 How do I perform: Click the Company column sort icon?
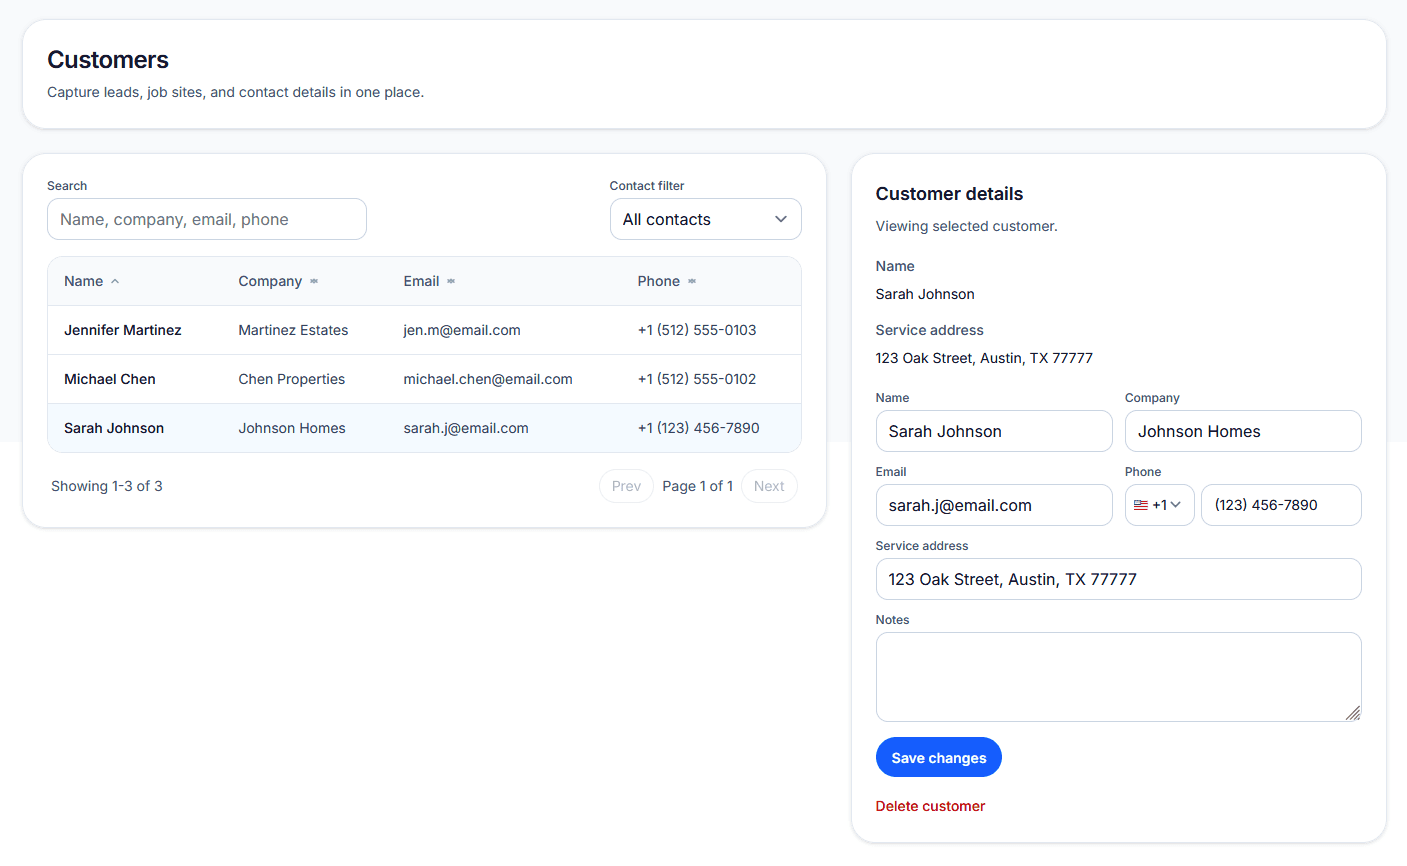tap(314, 282)
